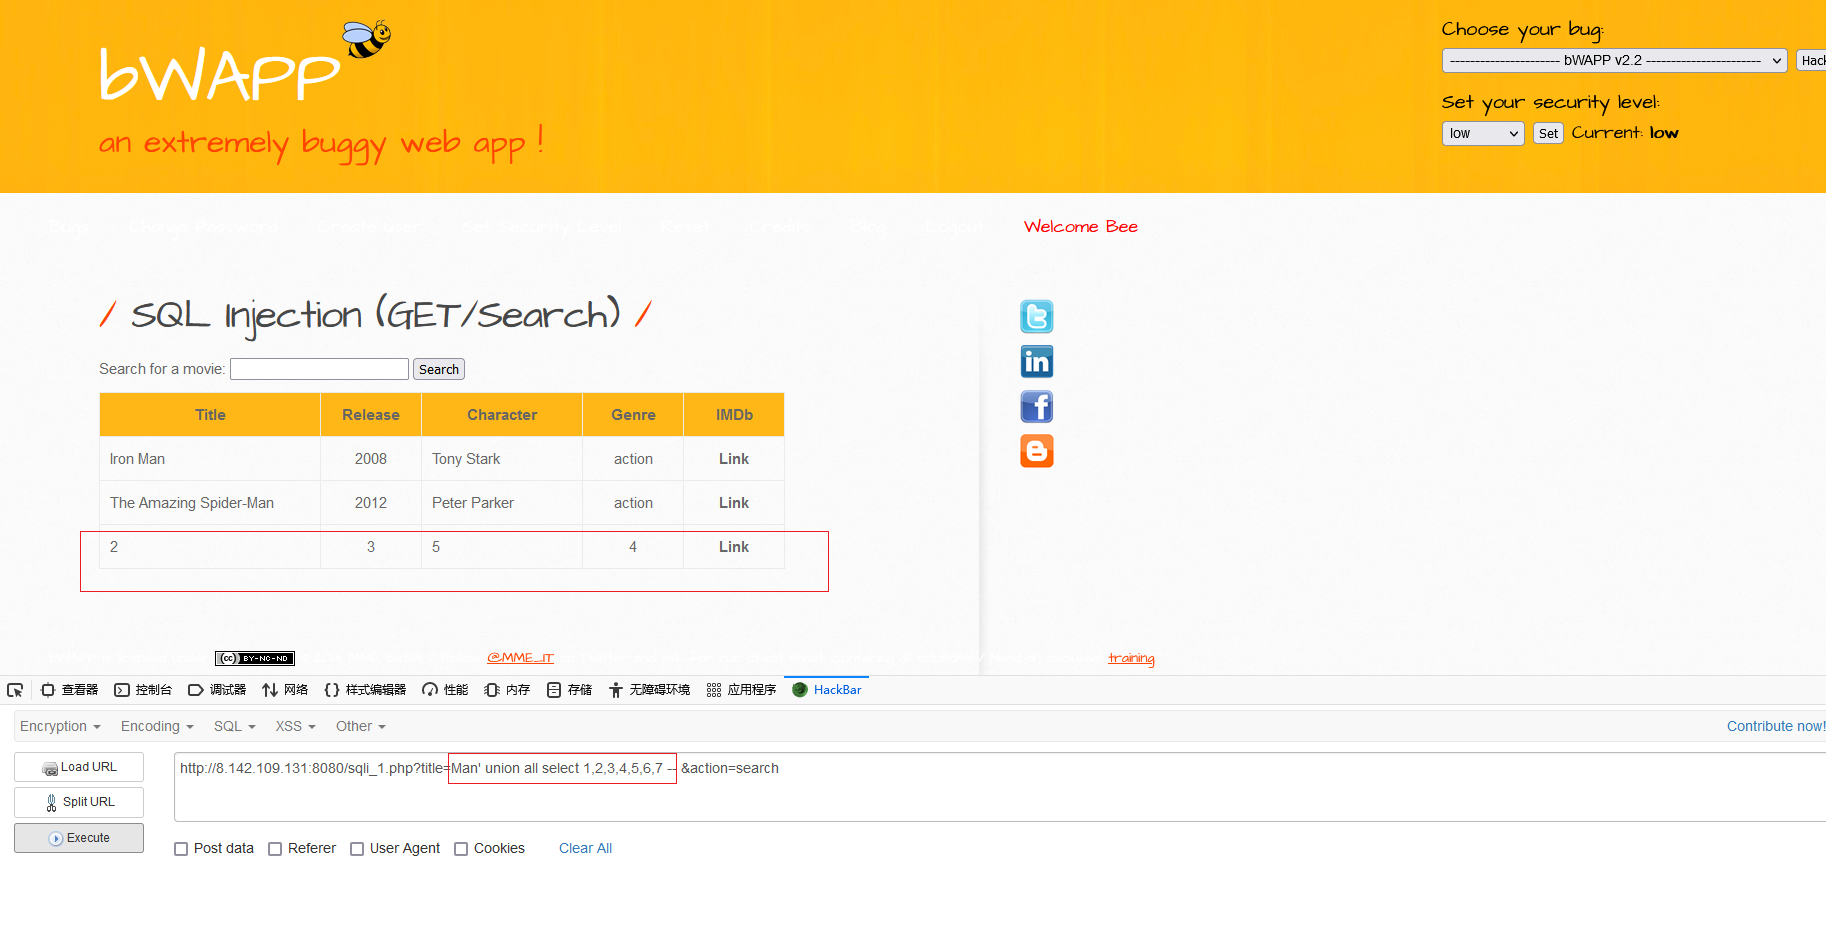Open the Inspector (查看器) panel
The height and width of the screenshot is (926, 1826).
tap(69, 690)
